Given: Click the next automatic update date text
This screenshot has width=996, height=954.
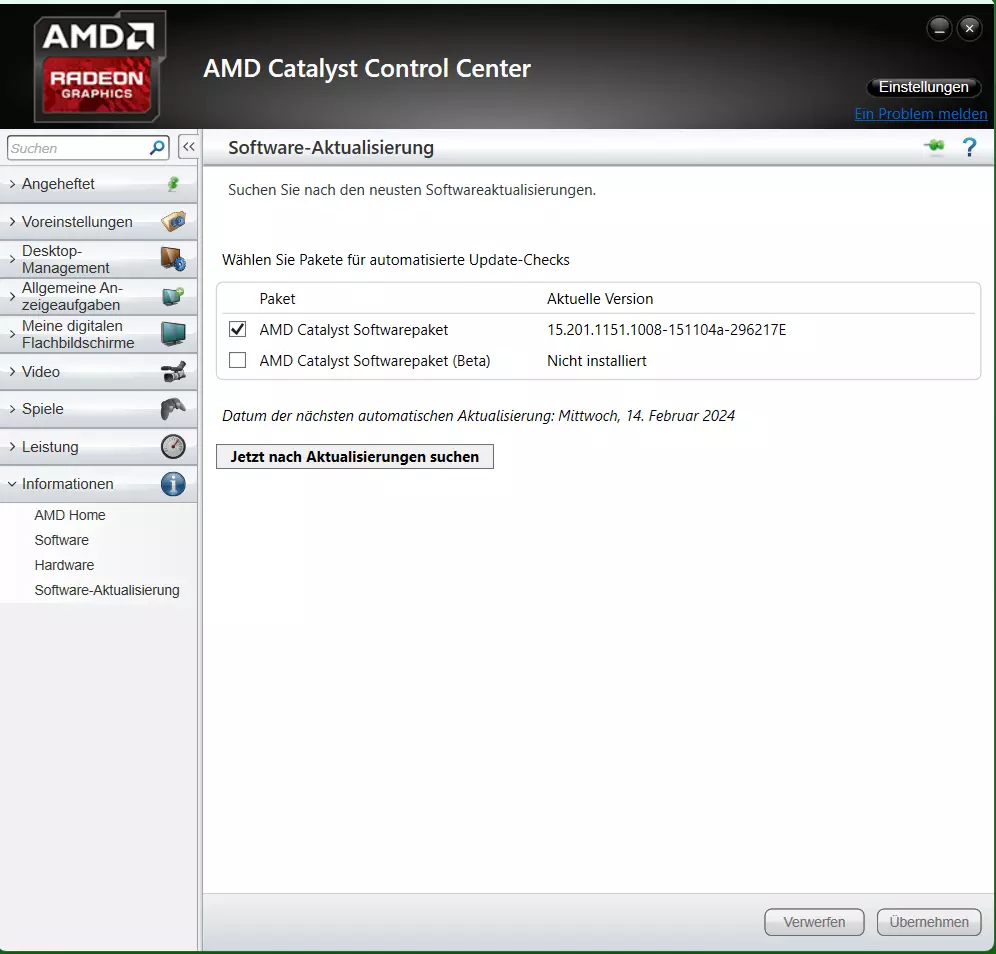Looking at the screenshot, I should [x=478, y=416].
